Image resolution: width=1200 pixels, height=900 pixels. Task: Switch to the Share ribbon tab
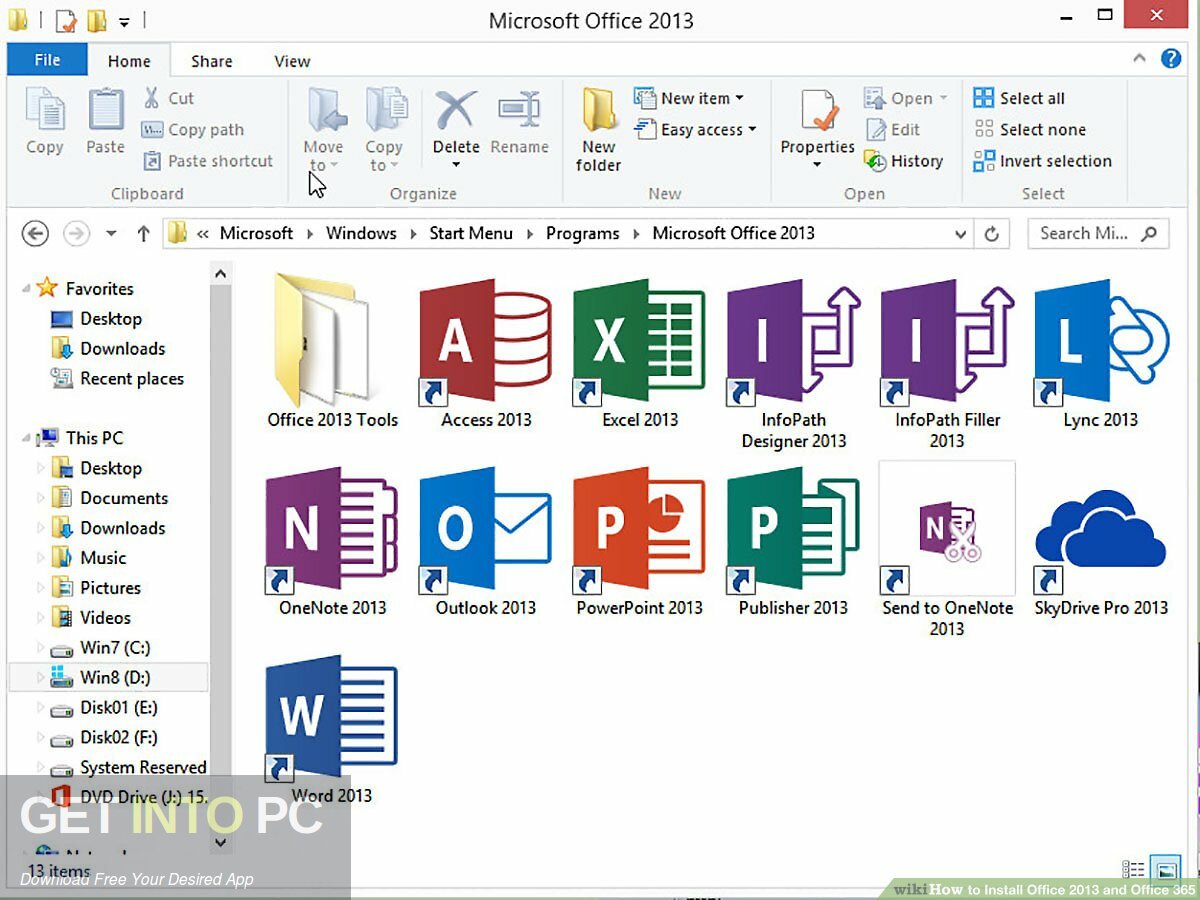click(x=212, y=61)
